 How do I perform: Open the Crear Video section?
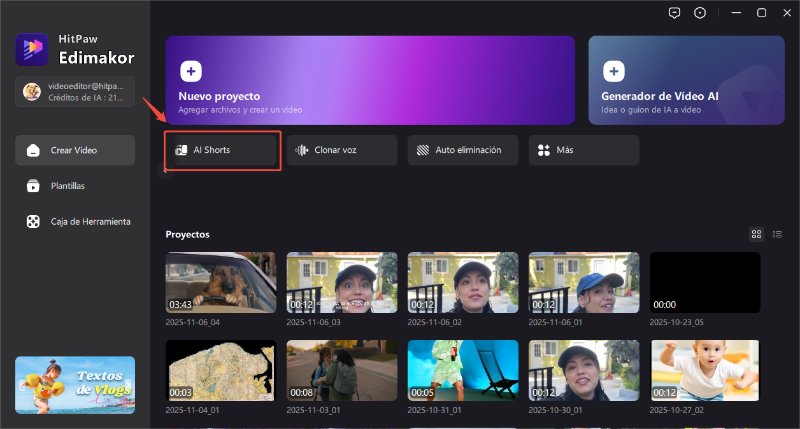point(75,150)
